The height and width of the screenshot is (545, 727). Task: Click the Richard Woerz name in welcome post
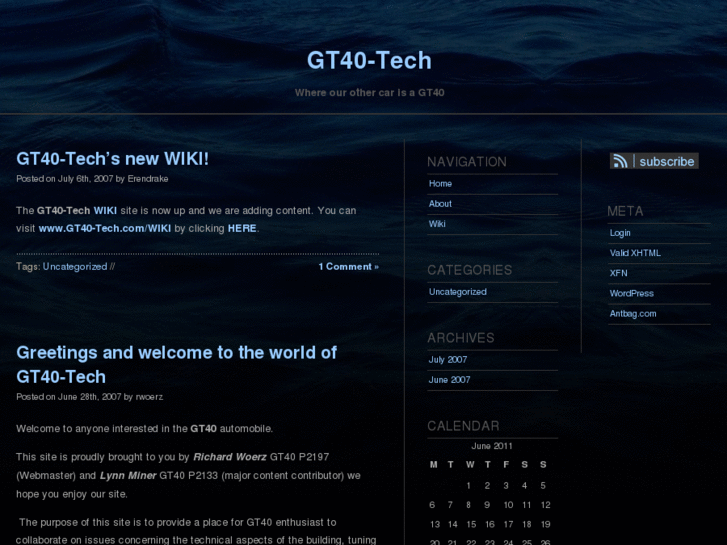230,457
